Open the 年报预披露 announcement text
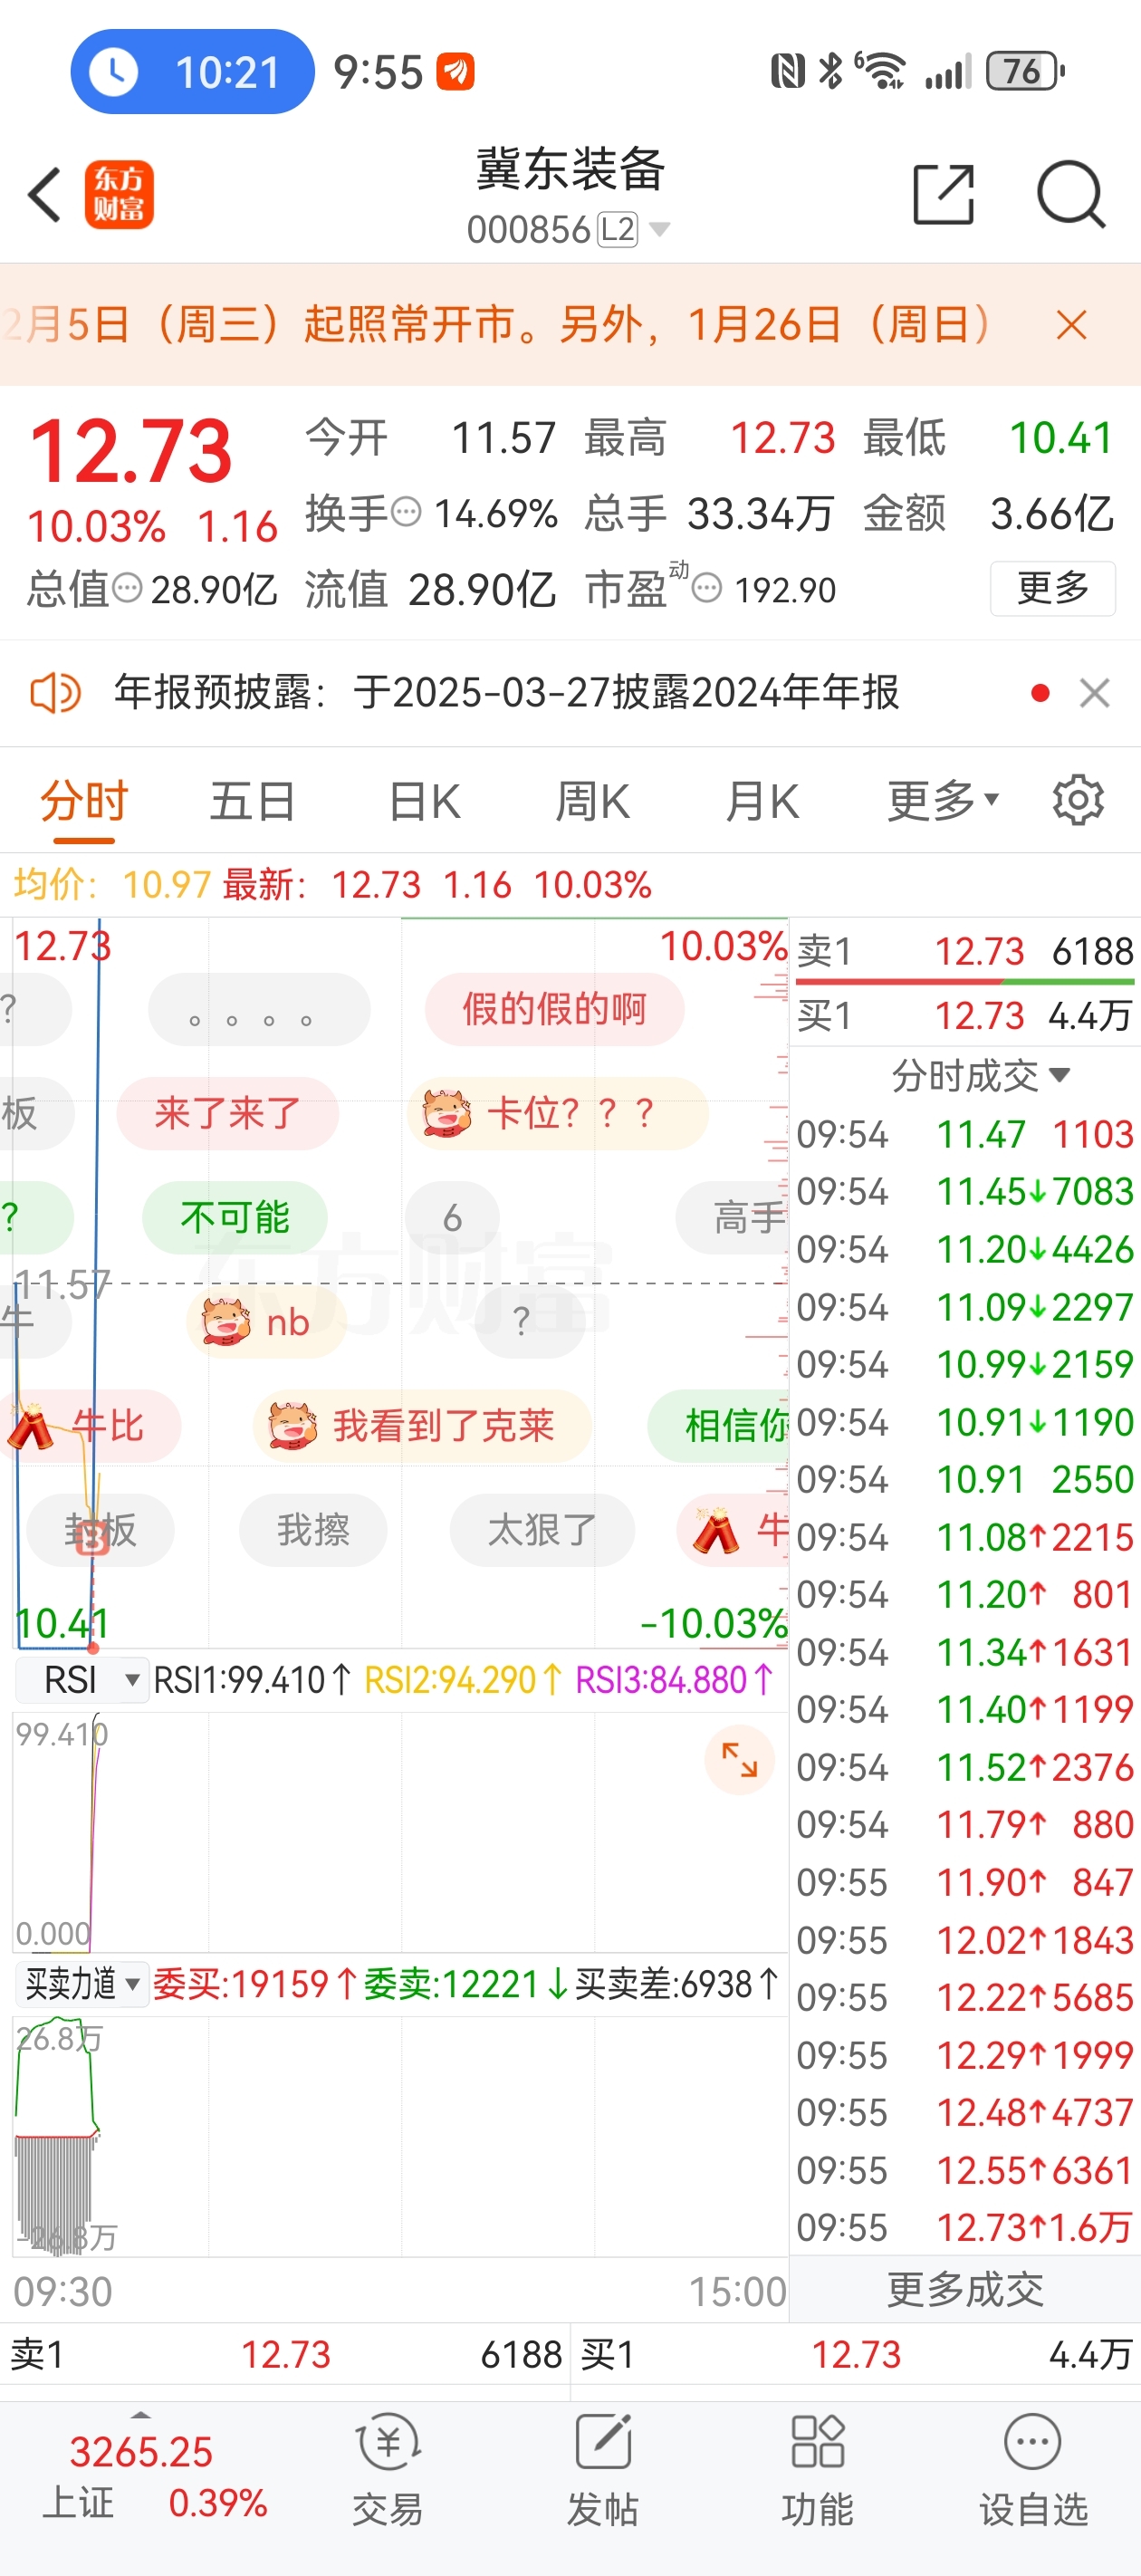The width and height of the screenshot is (1141, 2576). (x=506, y=692)
